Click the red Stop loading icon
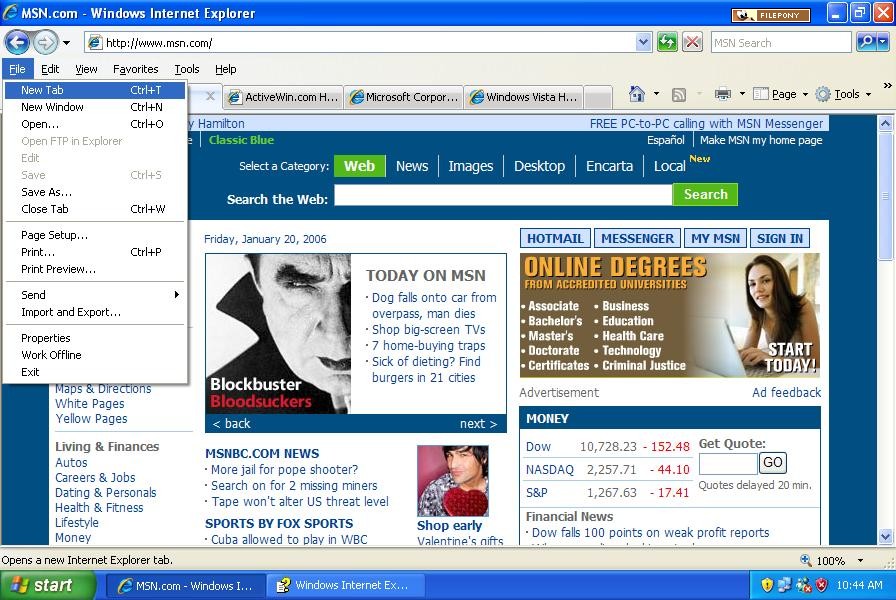Screen dimensions: 896x600 pos(692,42)
